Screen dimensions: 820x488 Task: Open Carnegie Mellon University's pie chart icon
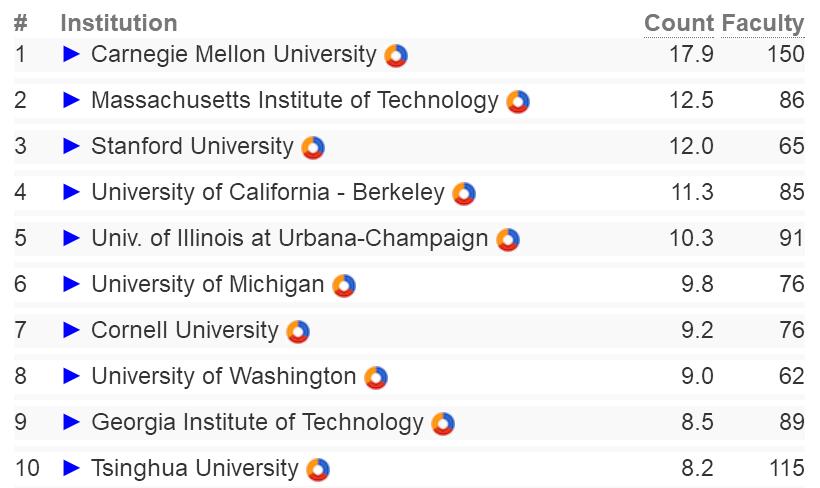point(396,55)
